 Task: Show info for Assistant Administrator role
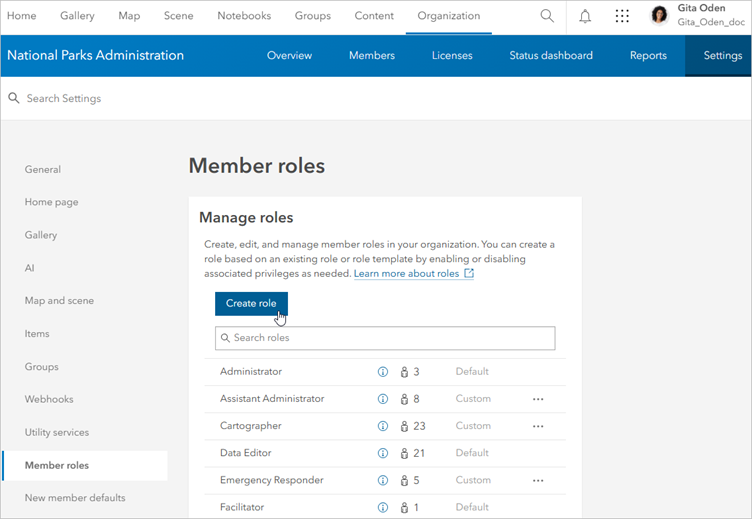click(383, 399)
